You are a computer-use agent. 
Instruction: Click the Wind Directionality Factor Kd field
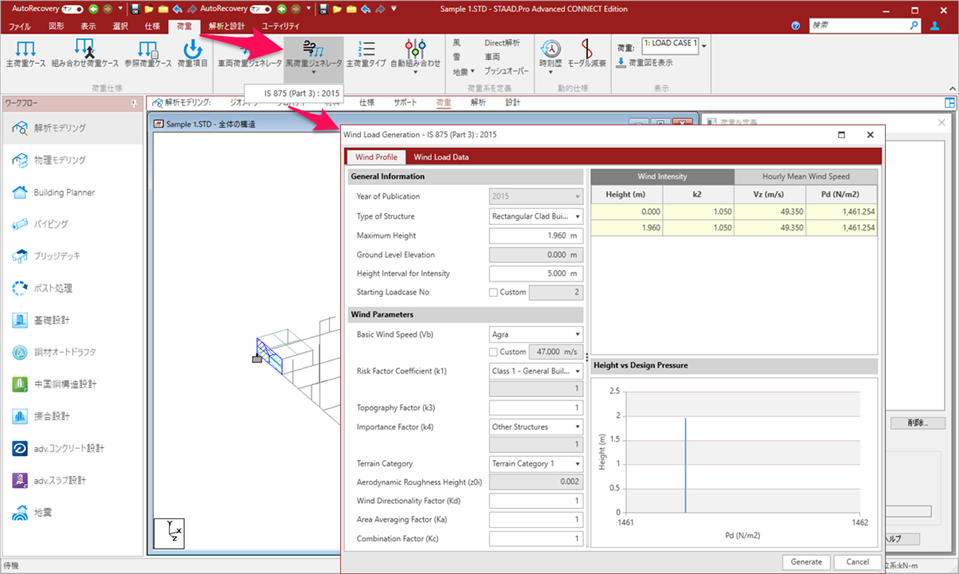tap(536, 501)
